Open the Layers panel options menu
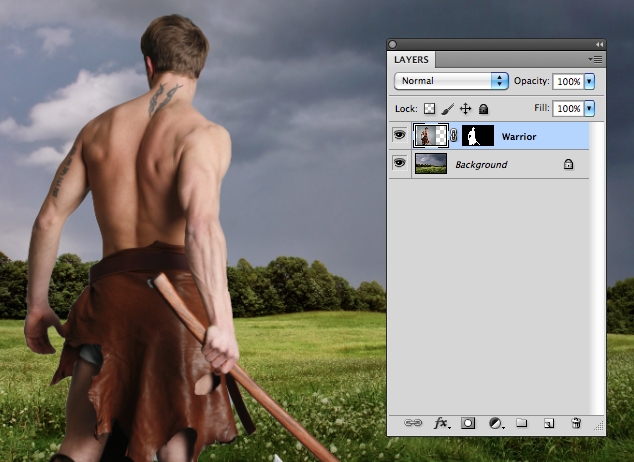Screen dimensions: 634x462 (595, 60)
